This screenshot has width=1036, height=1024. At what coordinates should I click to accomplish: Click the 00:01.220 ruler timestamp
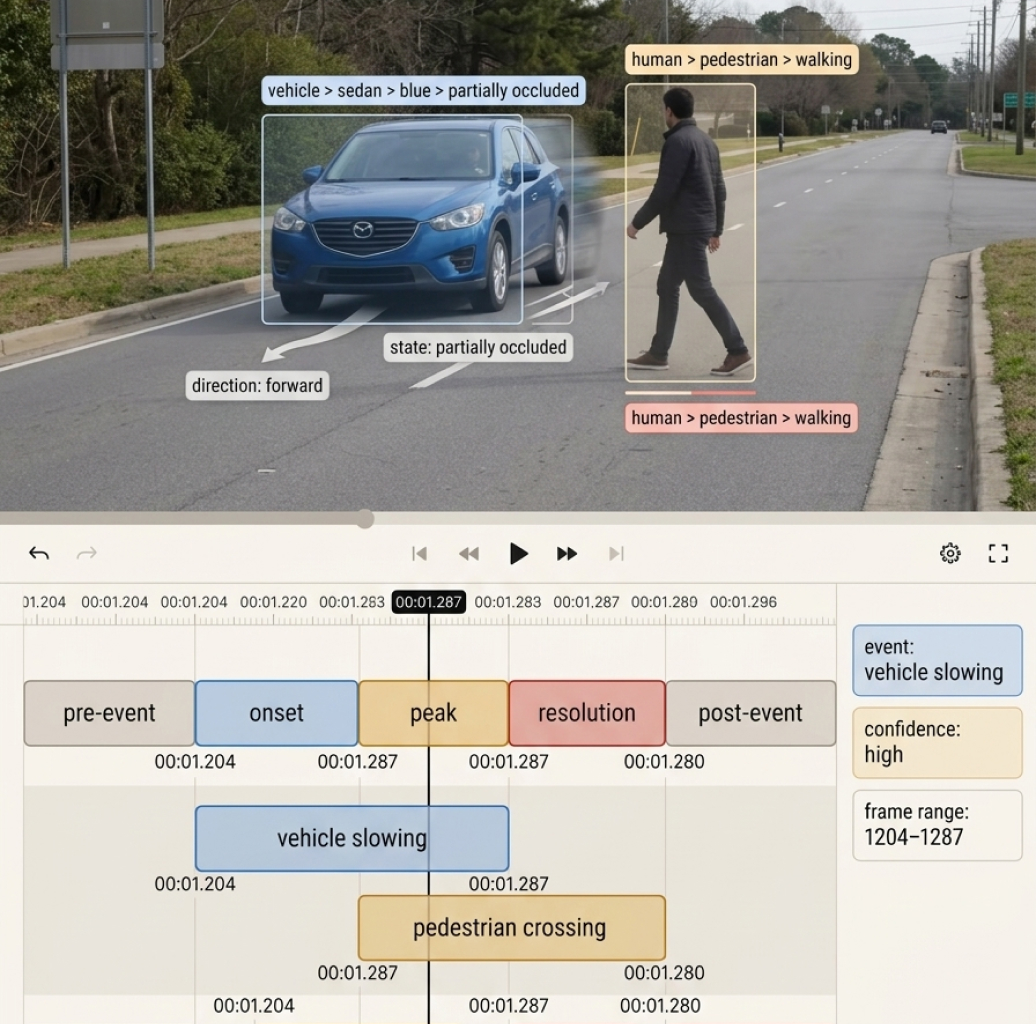pyautogui.click(x=273, y=602)
